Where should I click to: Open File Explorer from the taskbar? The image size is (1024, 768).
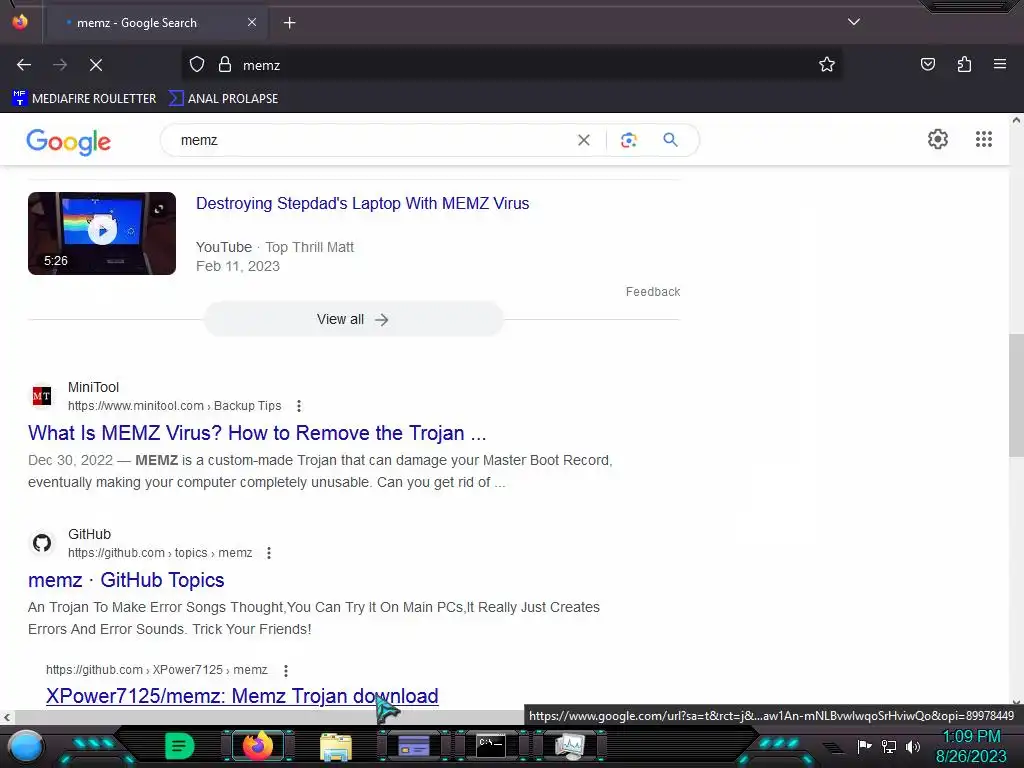(x=336, y=746)
